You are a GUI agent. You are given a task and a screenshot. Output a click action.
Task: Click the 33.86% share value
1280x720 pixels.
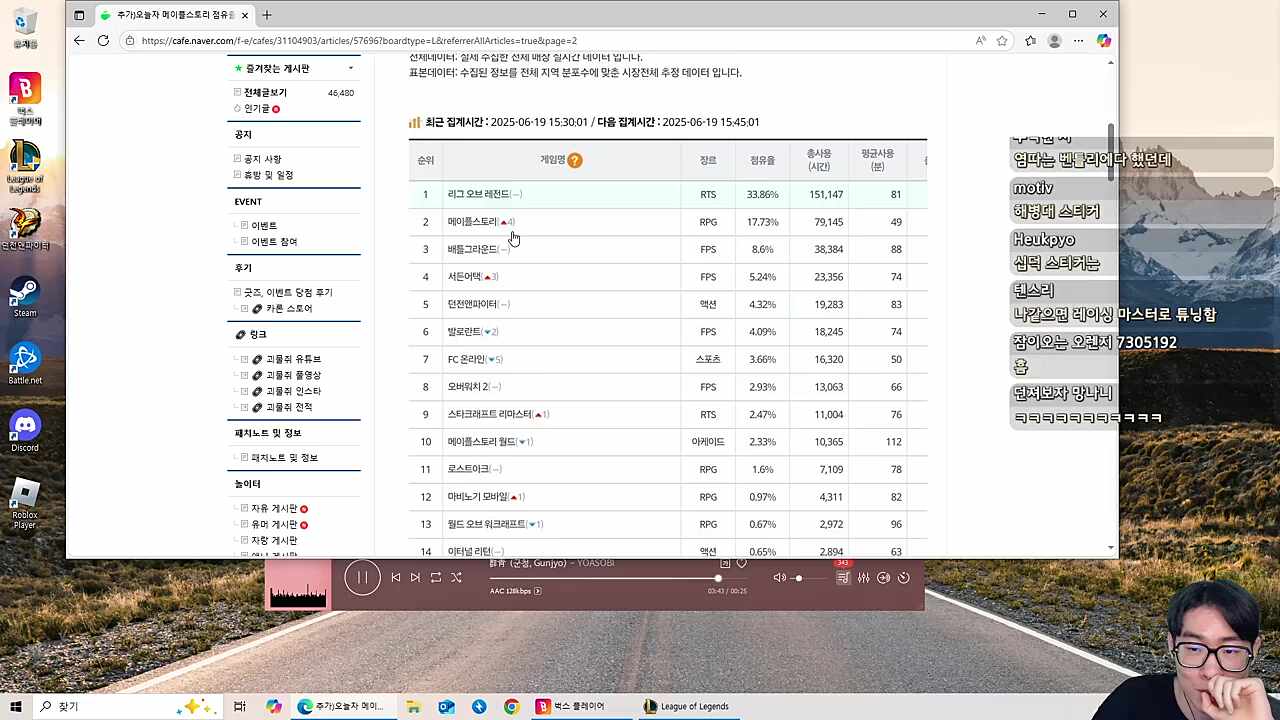coord(762,194)
